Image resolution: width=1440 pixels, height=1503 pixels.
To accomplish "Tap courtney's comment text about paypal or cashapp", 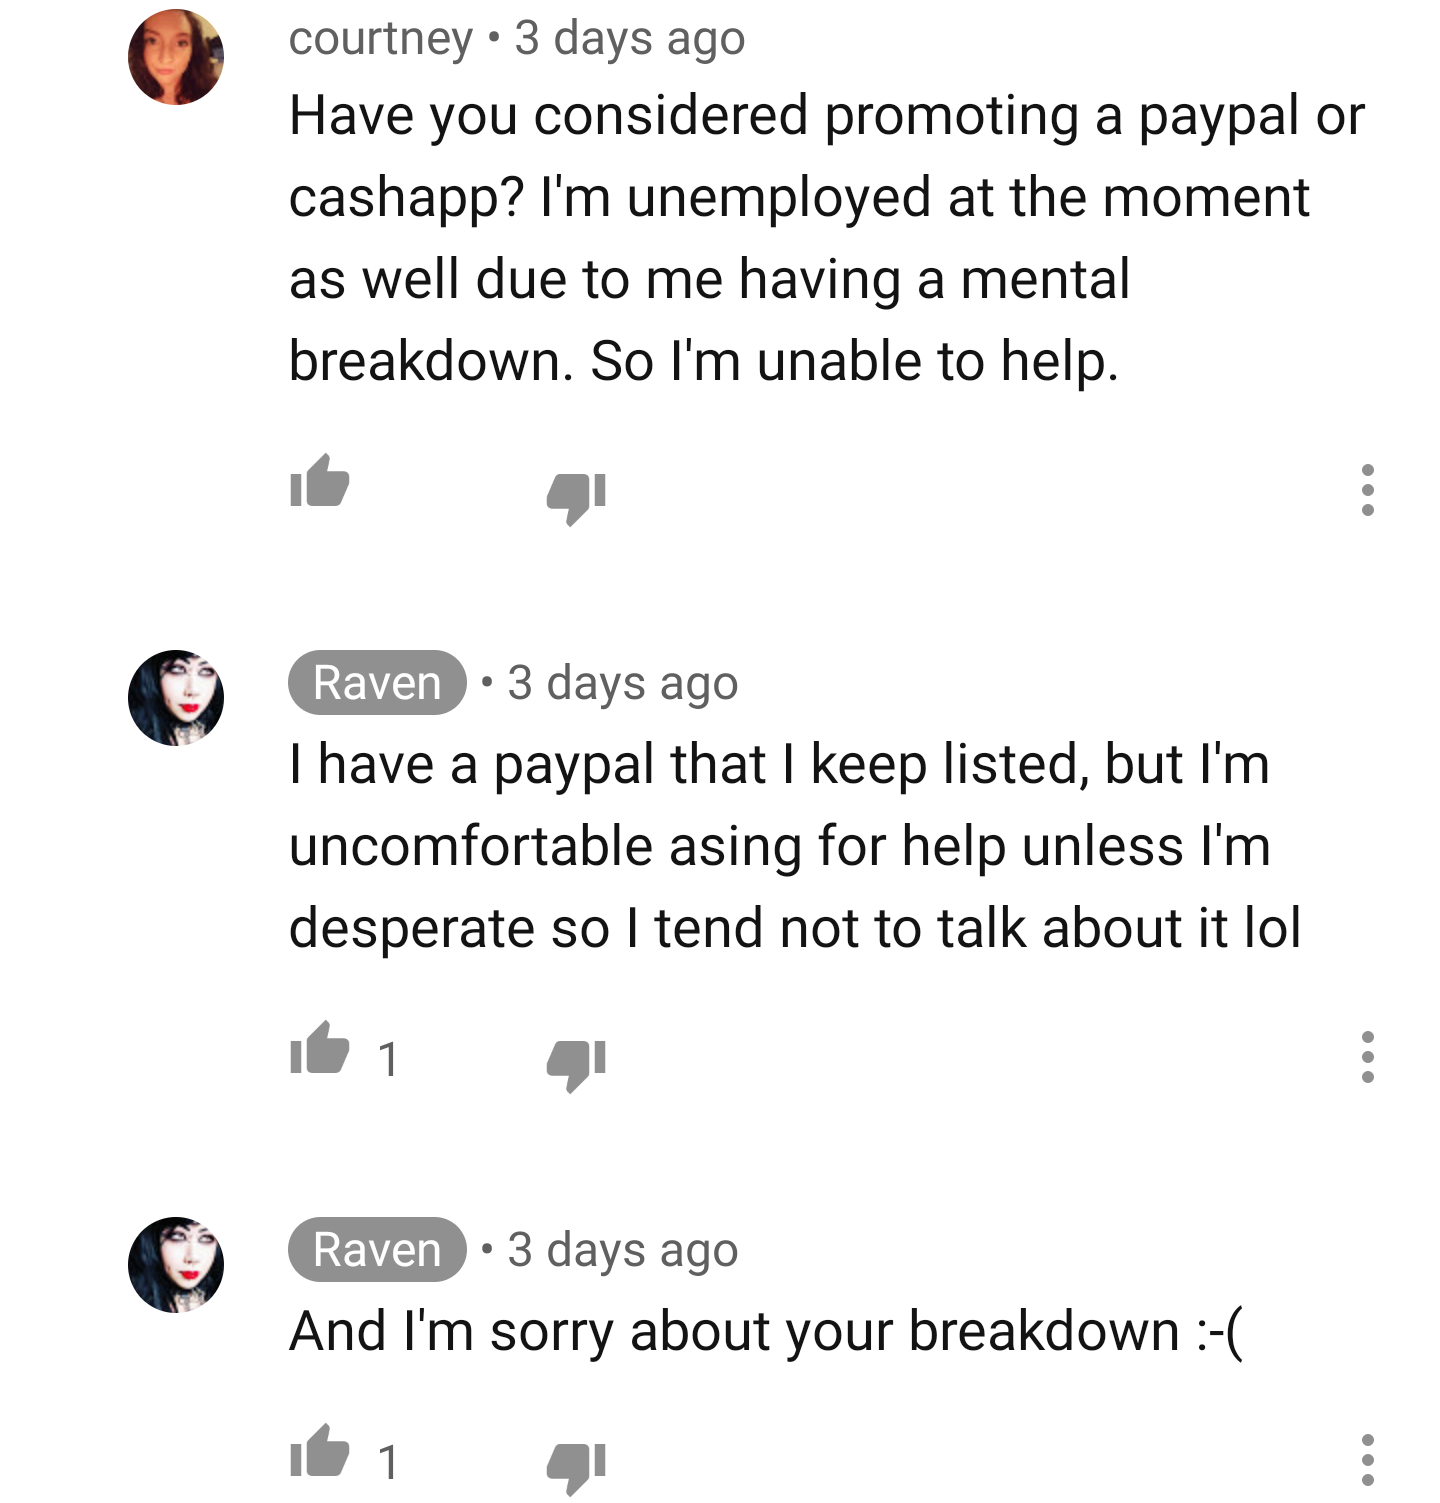I will pos(826,238).
